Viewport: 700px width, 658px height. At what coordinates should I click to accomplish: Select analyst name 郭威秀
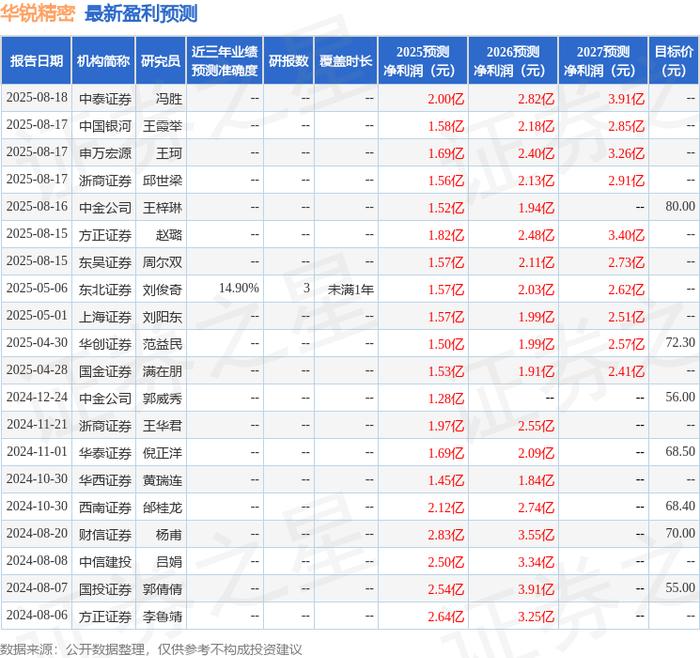162,398
